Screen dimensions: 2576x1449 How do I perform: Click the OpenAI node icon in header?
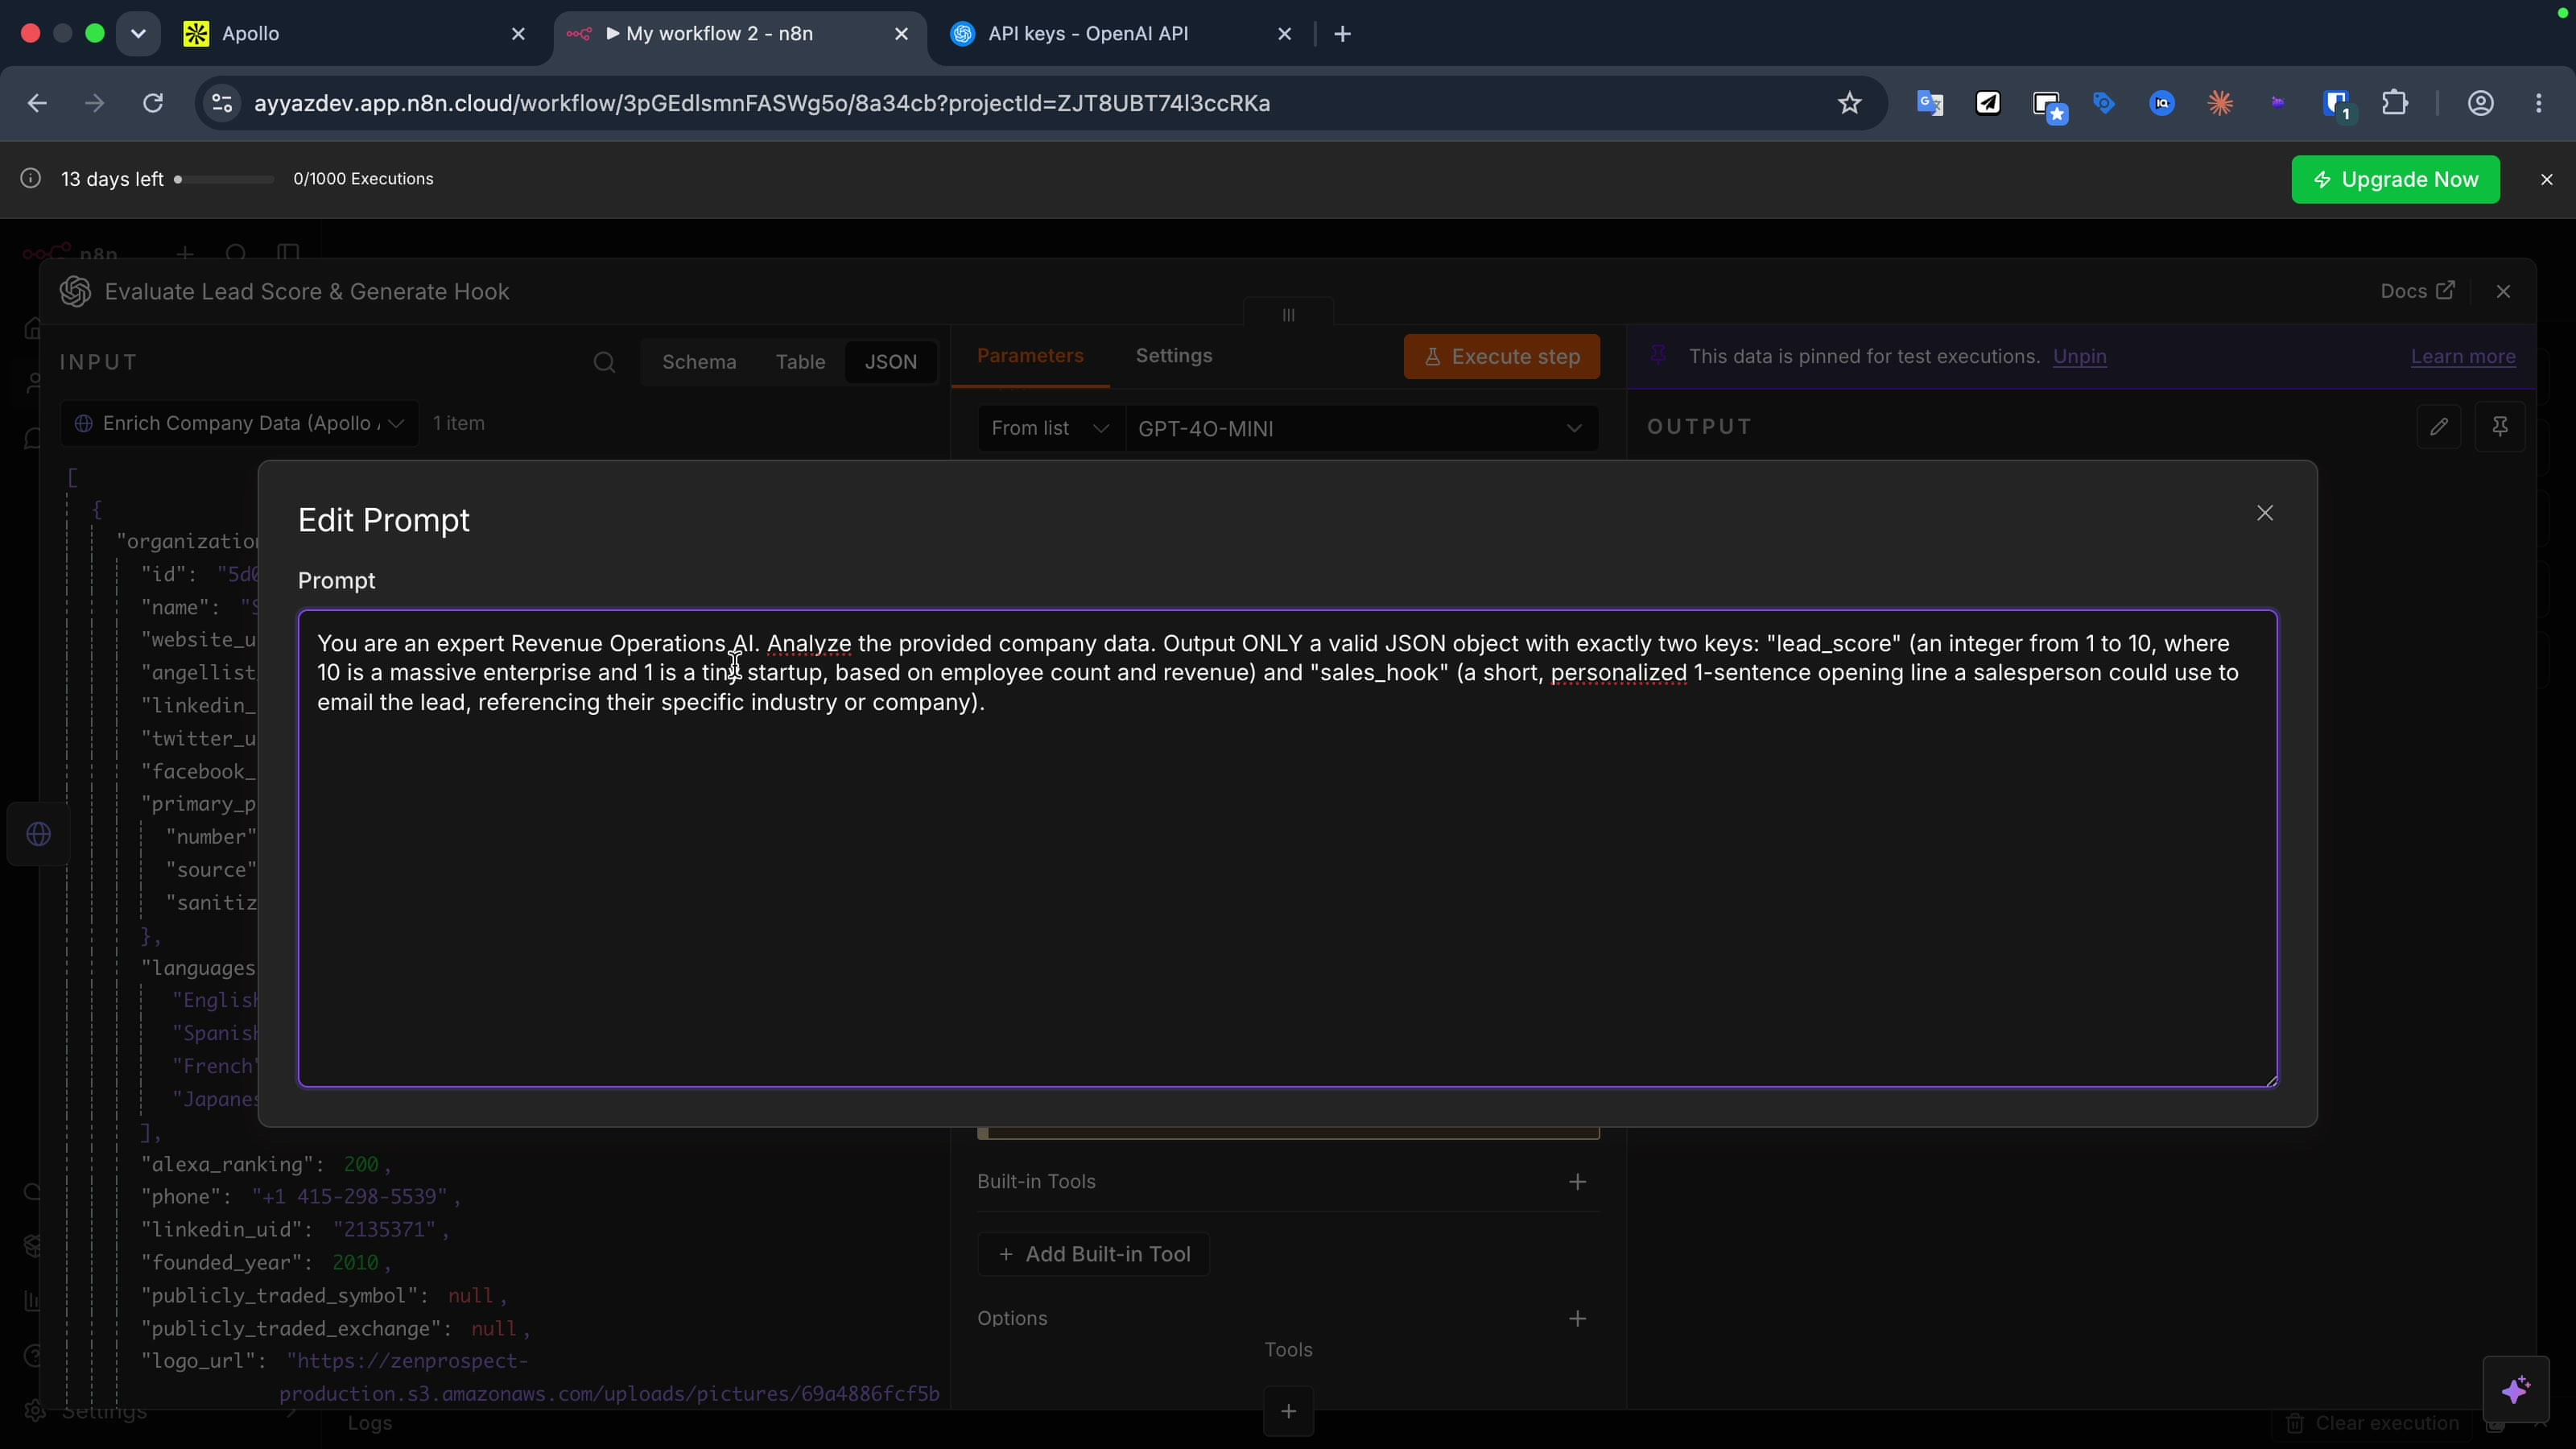tap(75, 291)
